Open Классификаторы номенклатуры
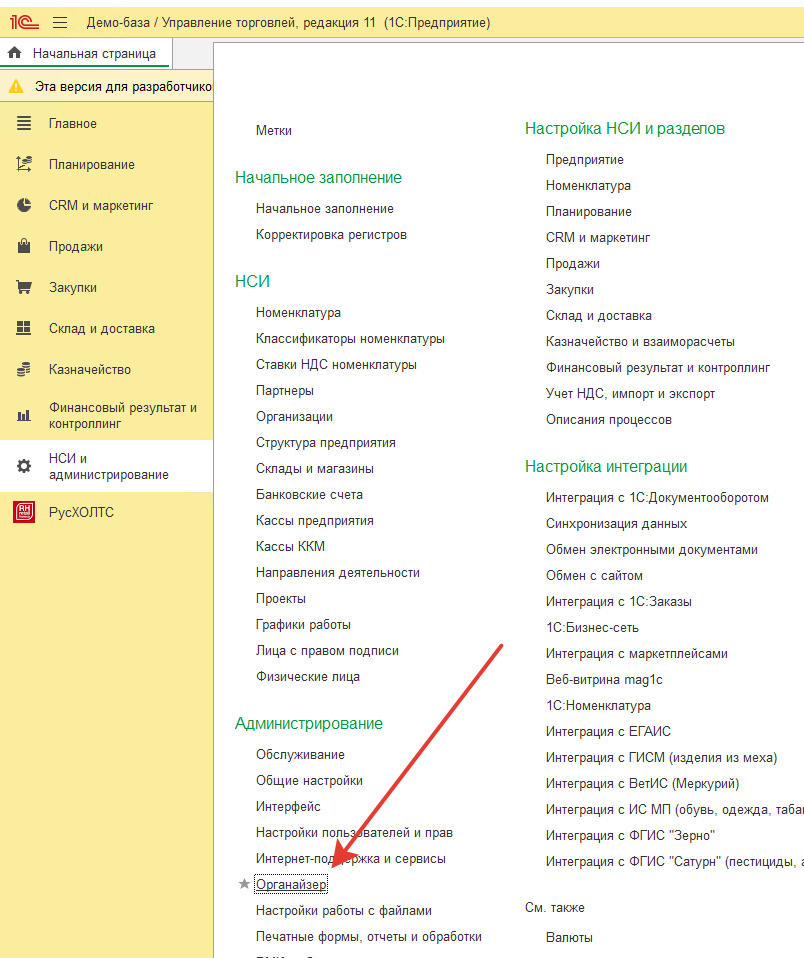The height and width of the screenshot is (958, 804). click(350, 338)
